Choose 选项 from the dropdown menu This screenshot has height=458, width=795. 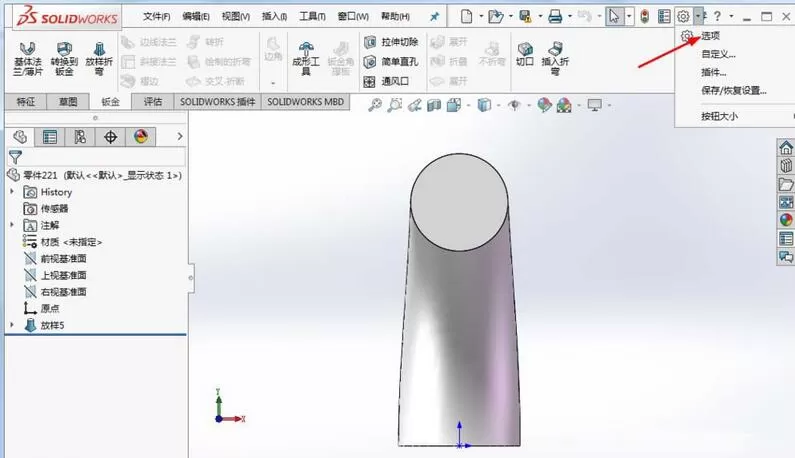pos(710,36)
